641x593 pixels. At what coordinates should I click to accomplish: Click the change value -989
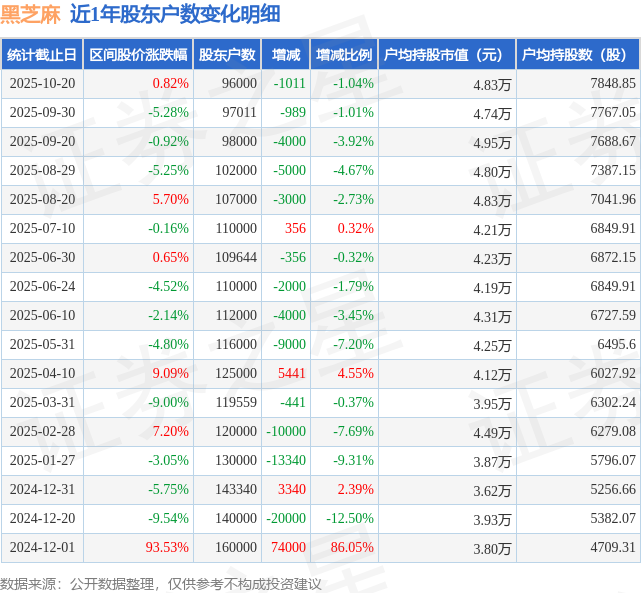[293, 112]
